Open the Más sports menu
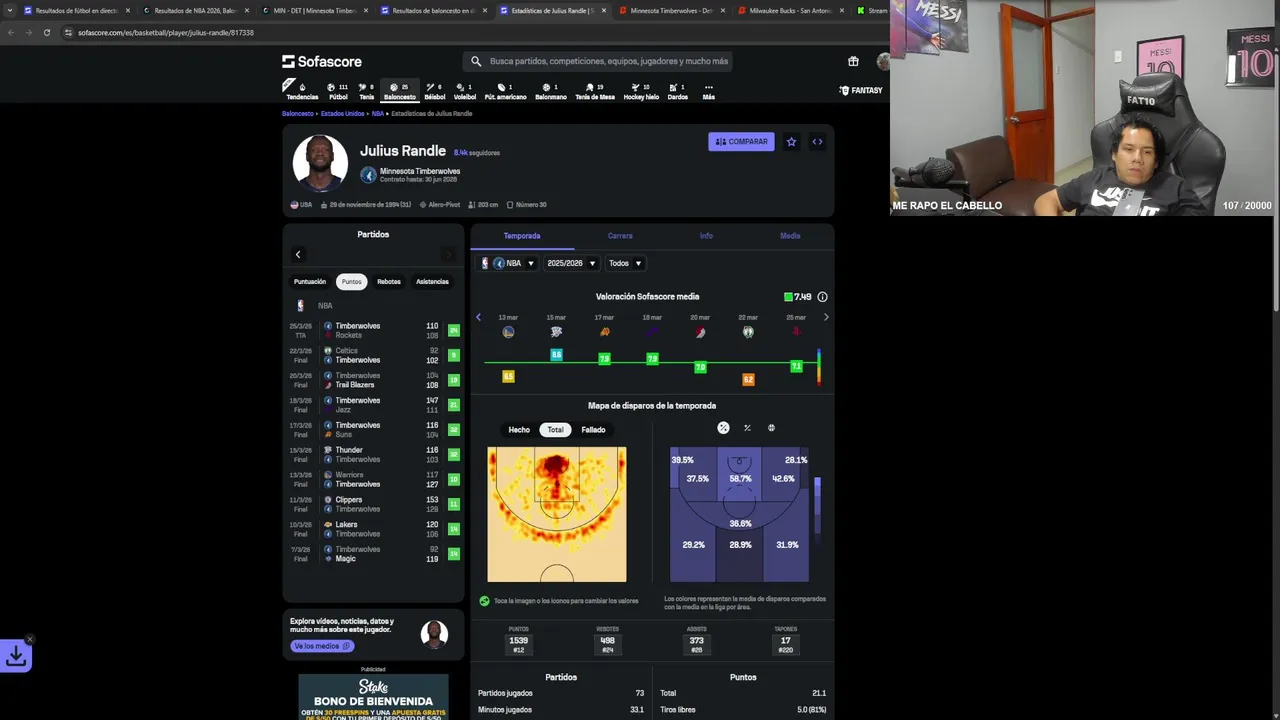 (708, 91)
